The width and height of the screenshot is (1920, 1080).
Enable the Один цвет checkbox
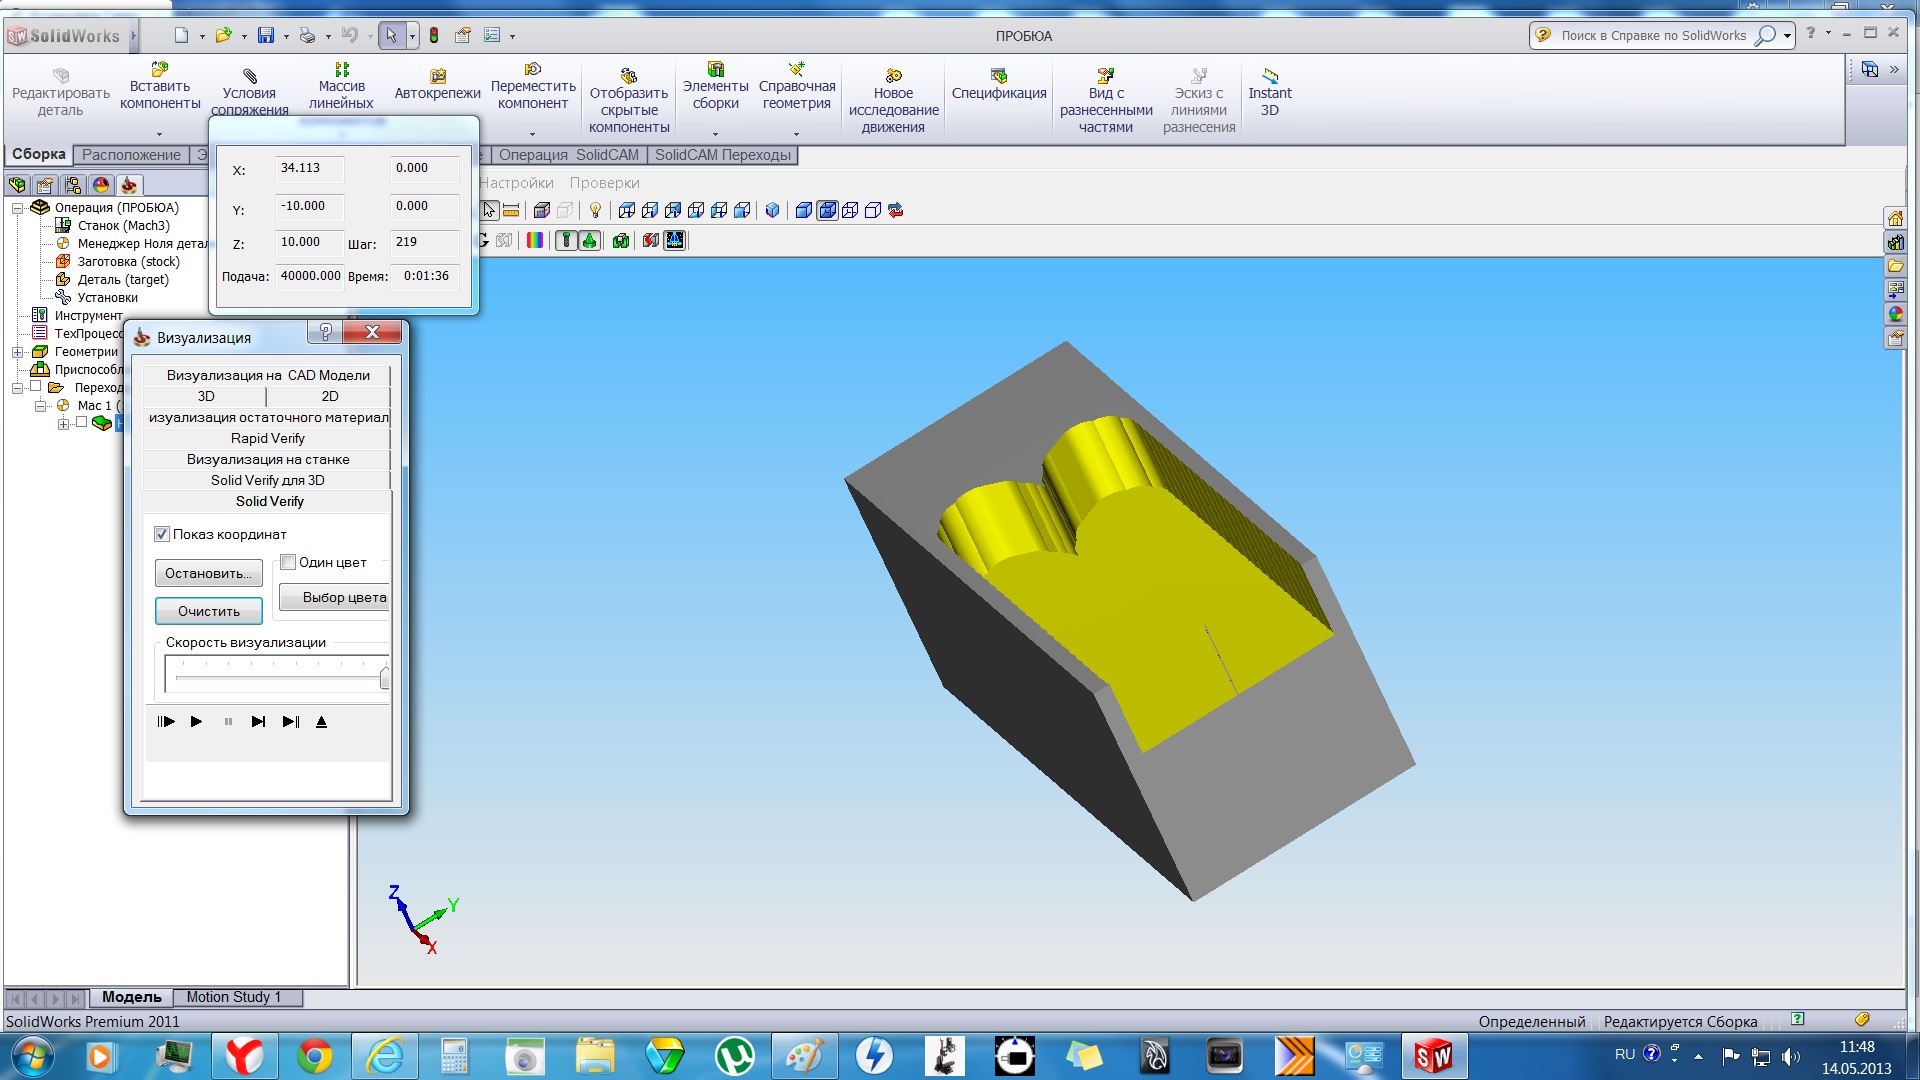(x=288, y=563)
